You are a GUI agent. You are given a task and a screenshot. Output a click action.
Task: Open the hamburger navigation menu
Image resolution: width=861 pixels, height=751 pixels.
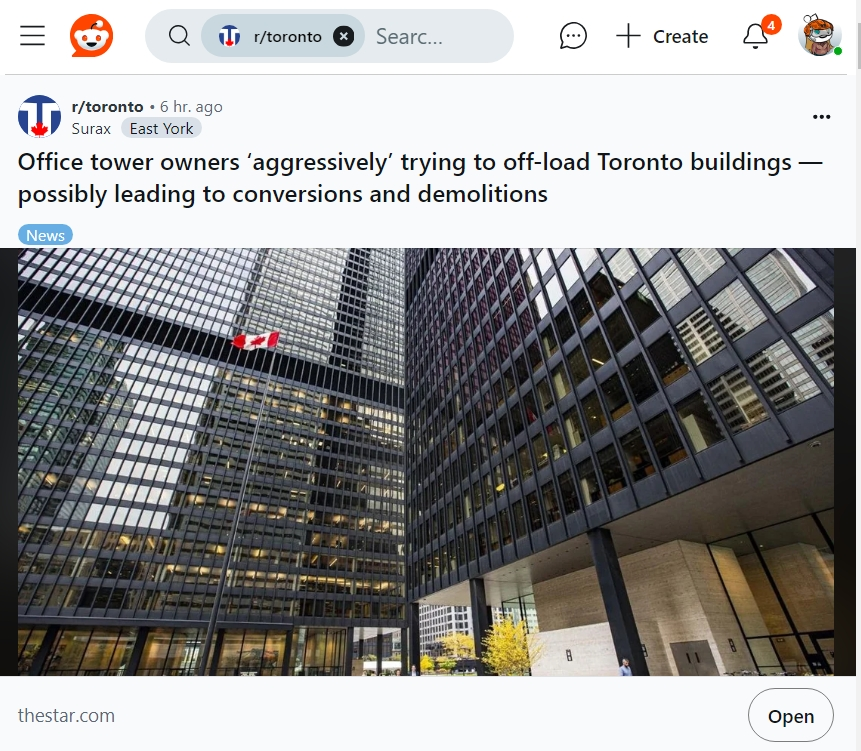click(32, 36)
